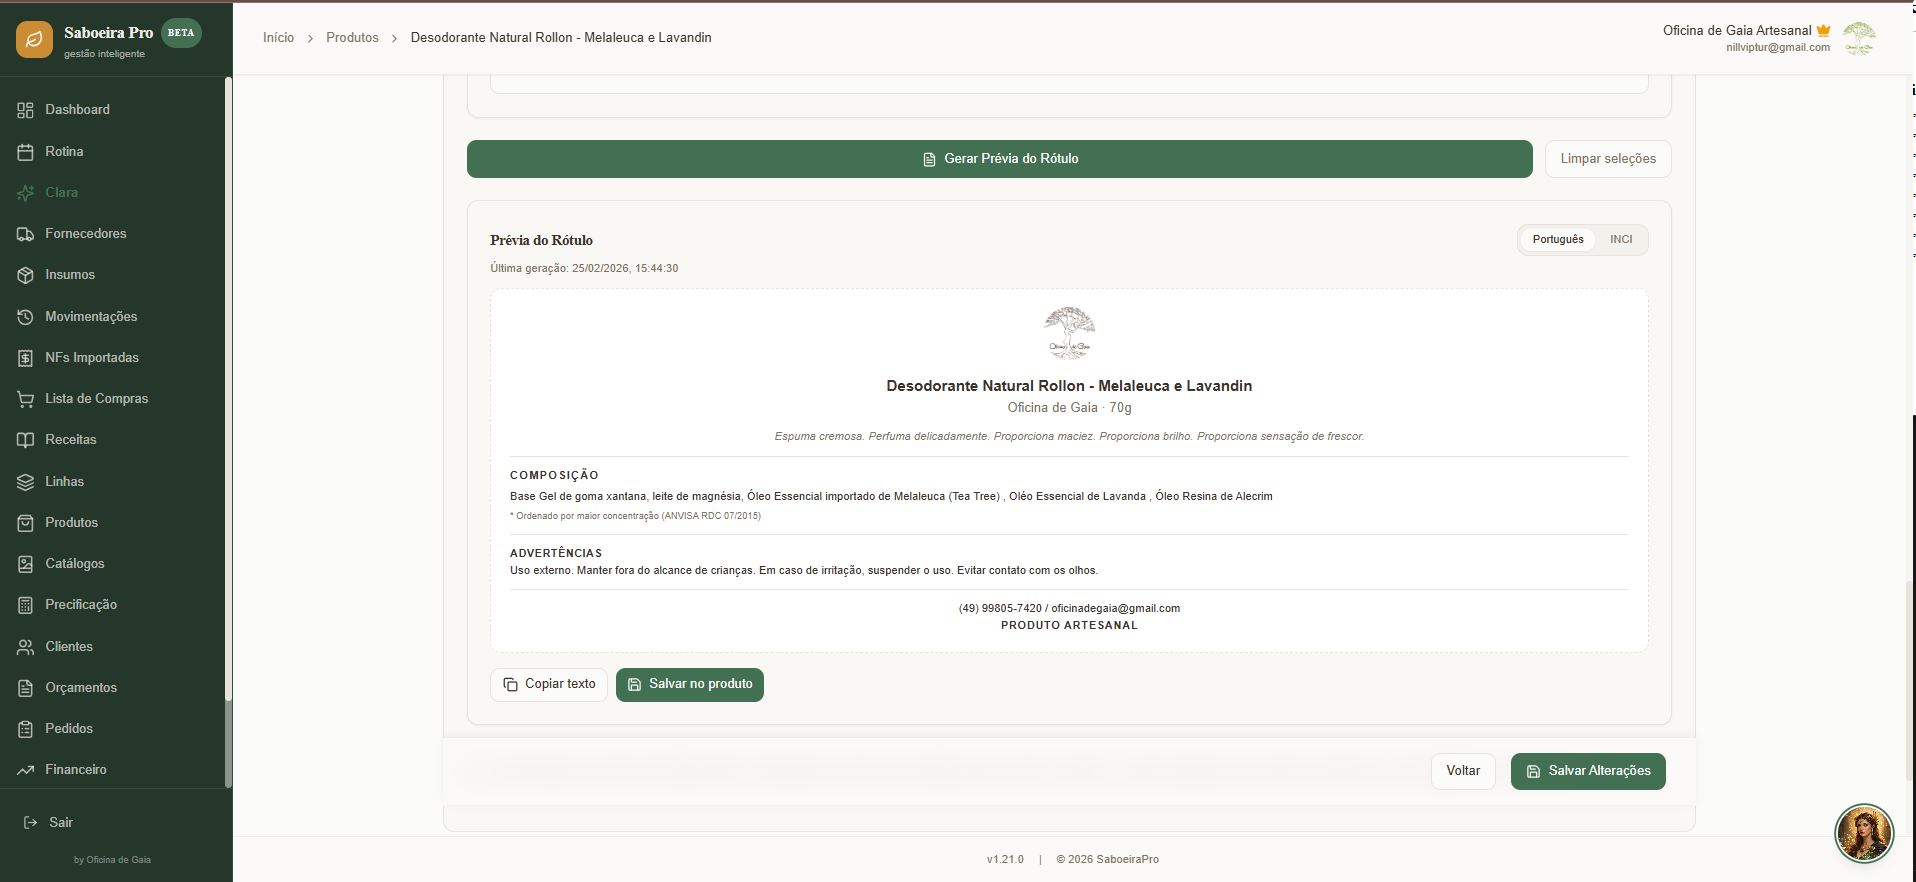The image size is (1916, 882).
Task: Click the Lista de Compras cart icon
Action: [x=26, y=399]
